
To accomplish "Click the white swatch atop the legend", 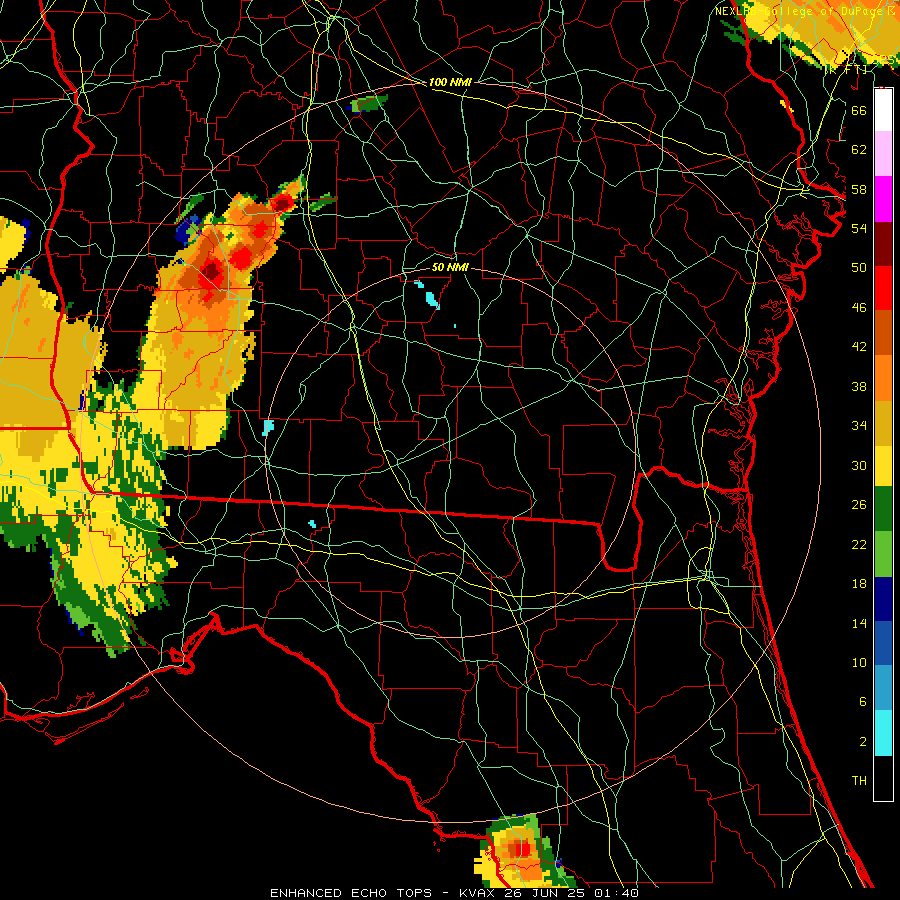I will tap(883, 110).
